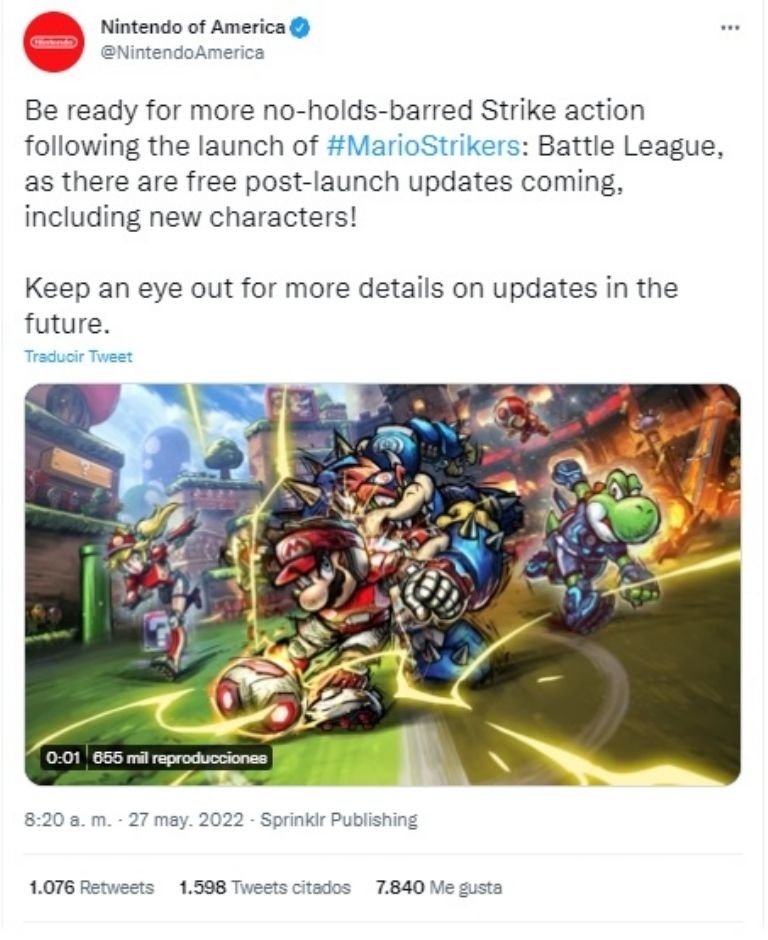Click the tweet body text paragraph

[x=374, y=164]
